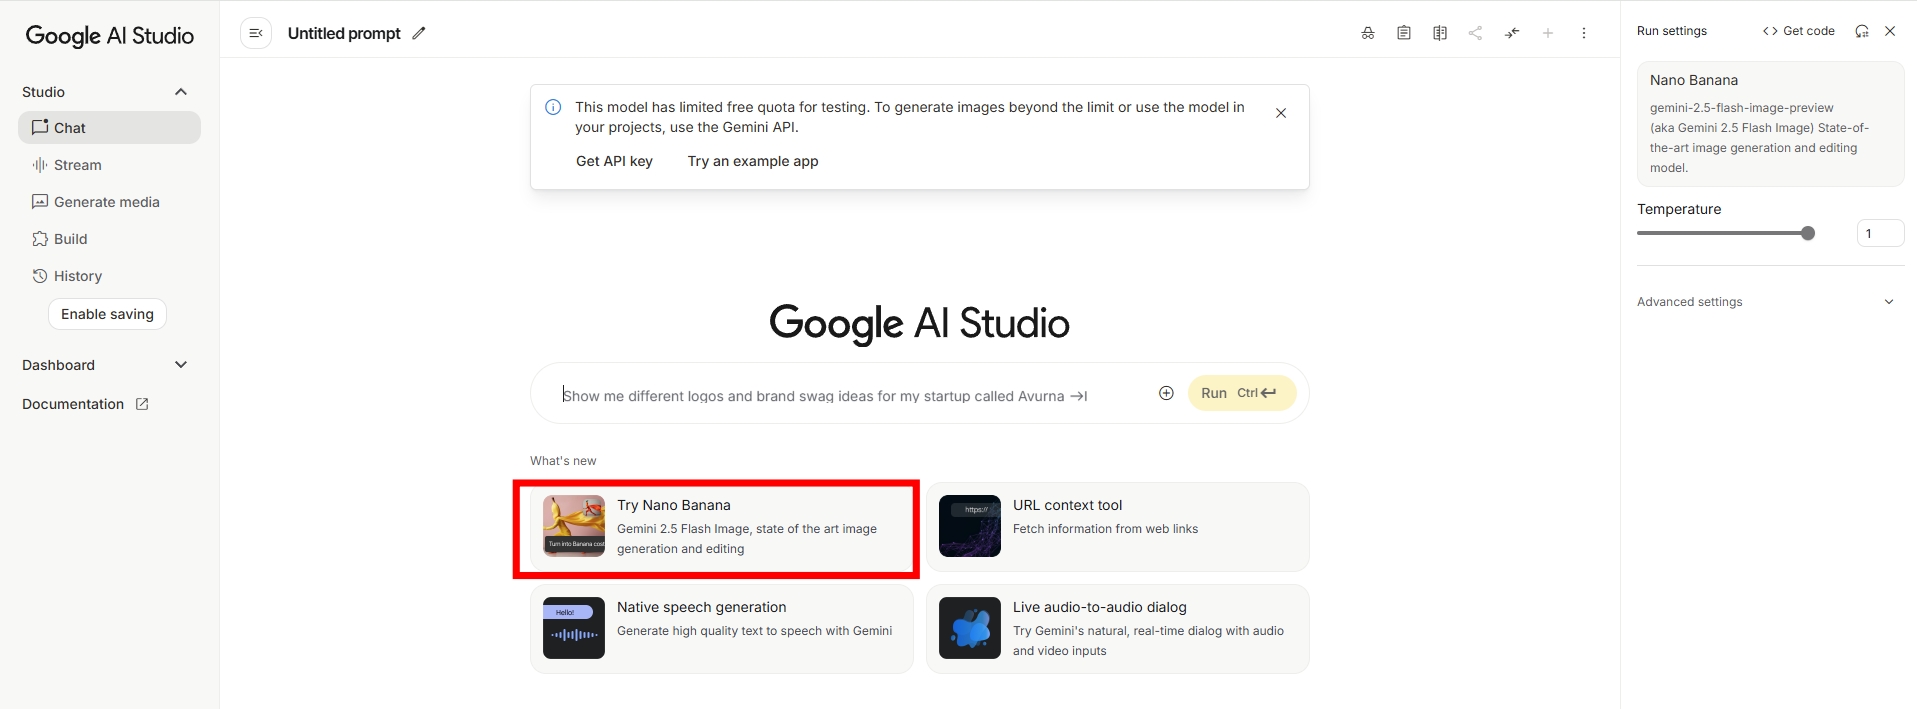The height and width of the screenshot is (709, 1917).
Task: Open Native speech generation card
Action: [x=721, y=629]
